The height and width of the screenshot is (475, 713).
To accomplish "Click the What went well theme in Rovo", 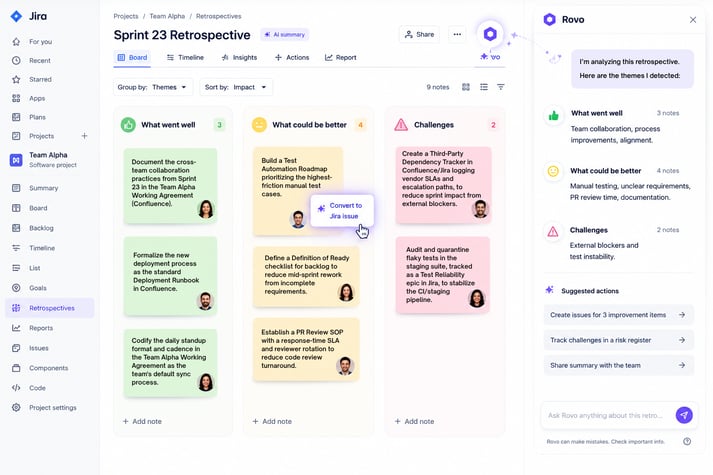I will [618, 126].
